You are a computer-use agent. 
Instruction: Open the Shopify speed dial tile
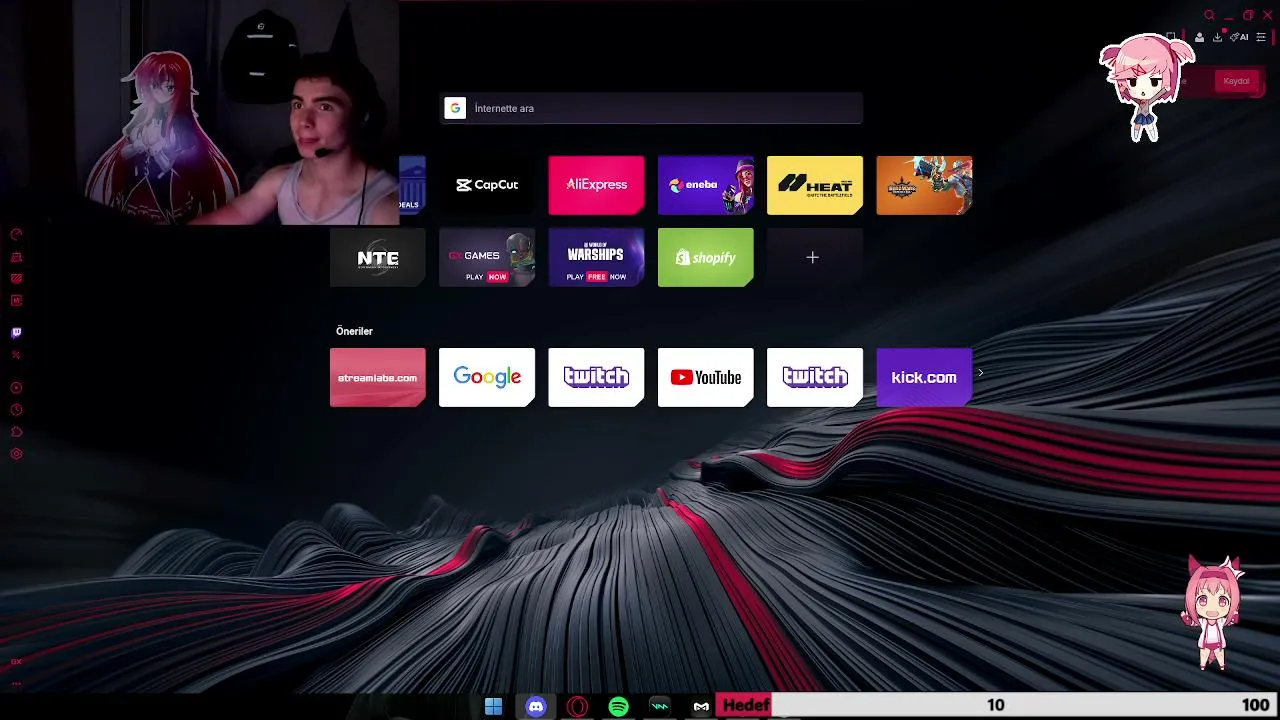706,257
